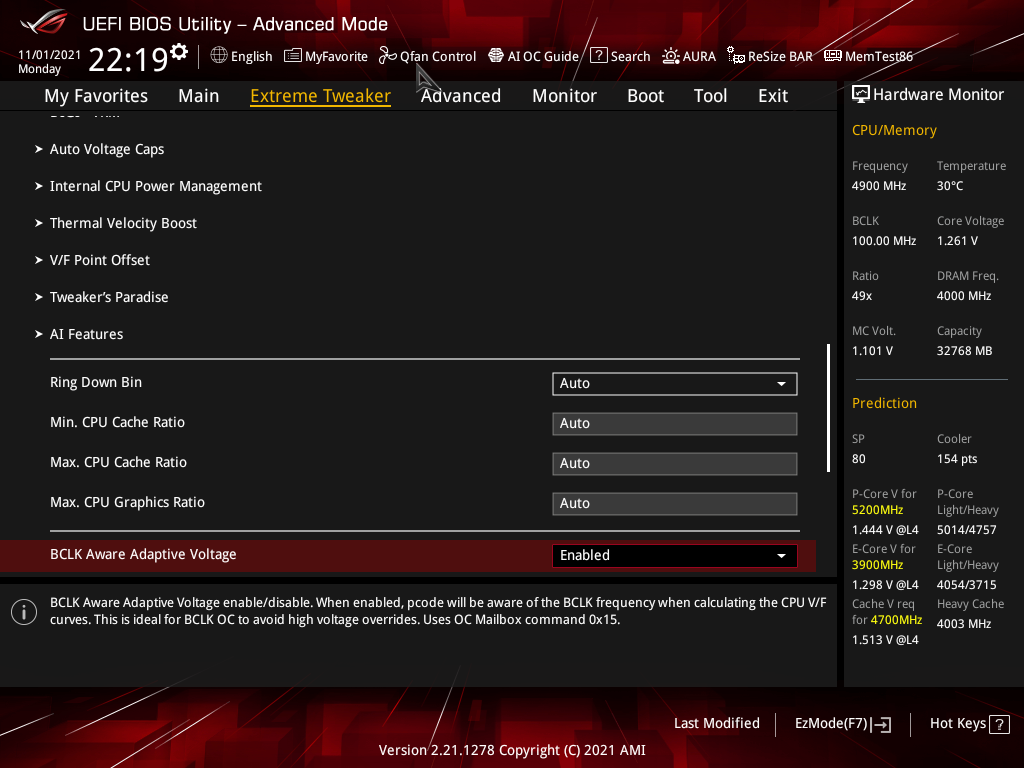Open My Favorites tab
Image resolution: width=1024 pixels, height=768 pixels.
point(96,96)
